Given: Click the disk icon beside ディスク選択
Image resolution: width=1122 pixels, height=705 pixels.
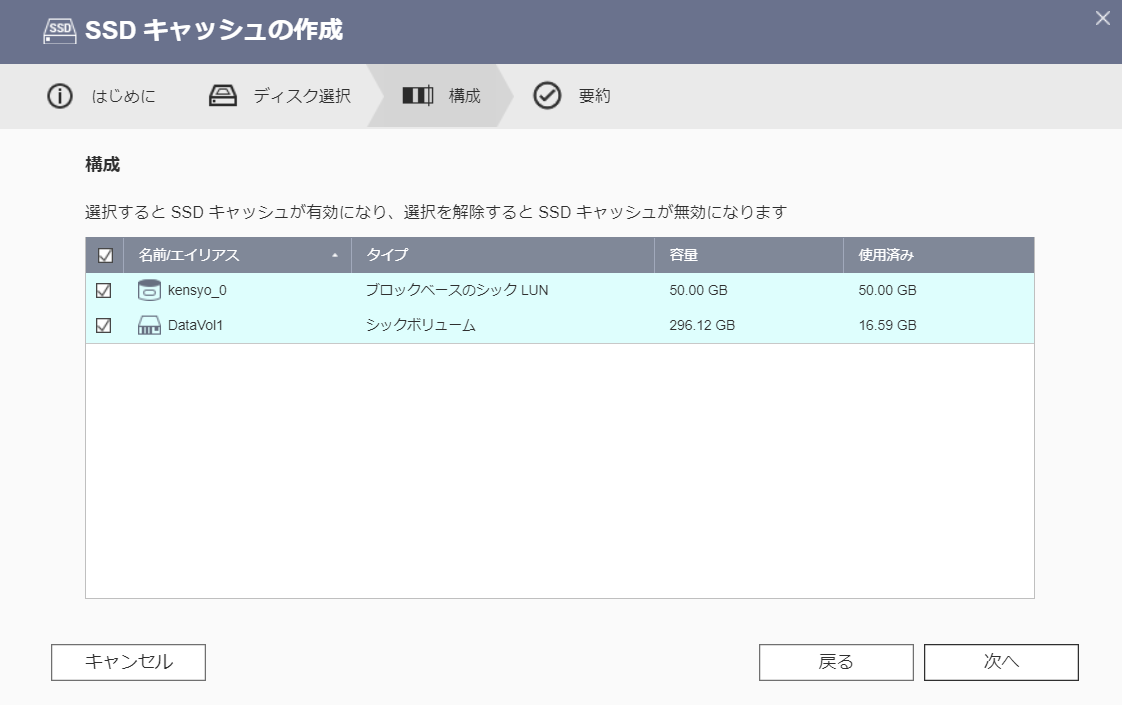Looking at the screenshot, I should [x=223, y=96].
